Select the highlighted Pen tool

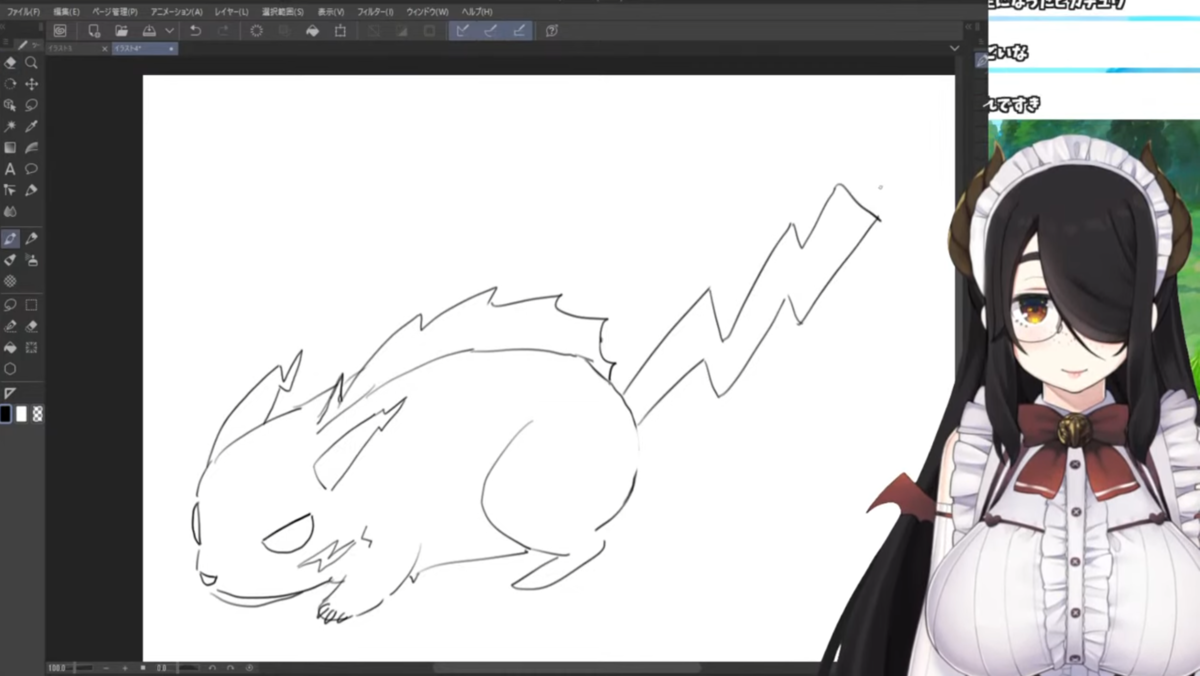(x=10, y=239)
